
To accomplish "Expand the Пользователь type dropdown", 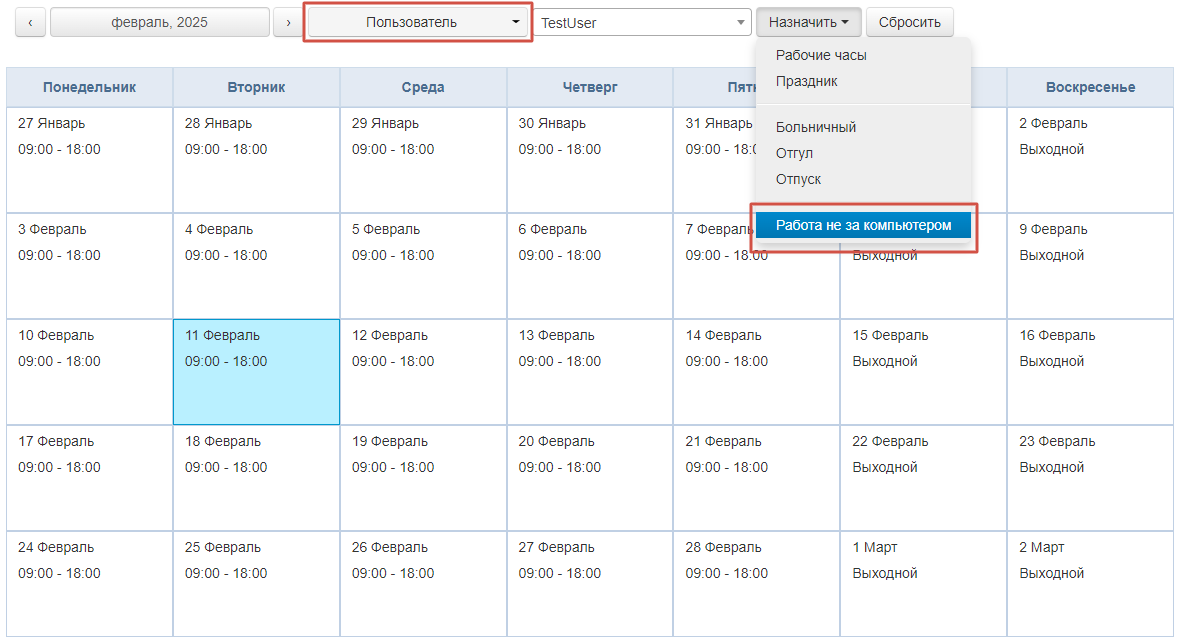I will (417, 22).
